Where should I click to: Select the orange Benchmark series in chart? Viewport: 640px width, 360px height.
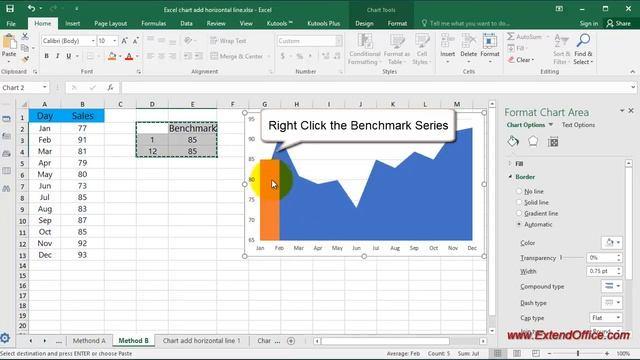[270, 200]
